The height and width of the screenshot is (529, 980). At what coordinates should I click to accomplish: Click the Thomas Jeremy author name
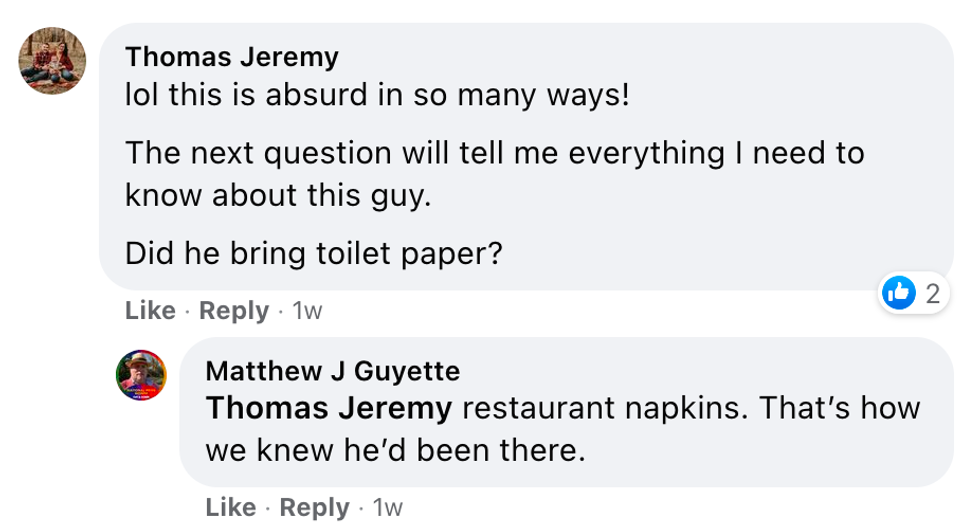tap(231, 57)
